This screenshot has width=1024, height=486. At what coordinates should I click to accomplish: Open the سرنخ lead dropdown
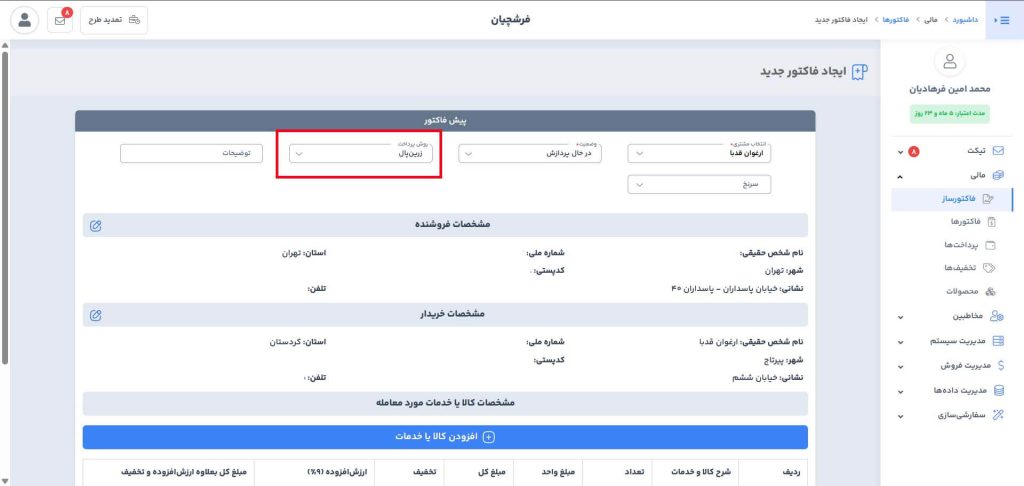tap(700, 184)
